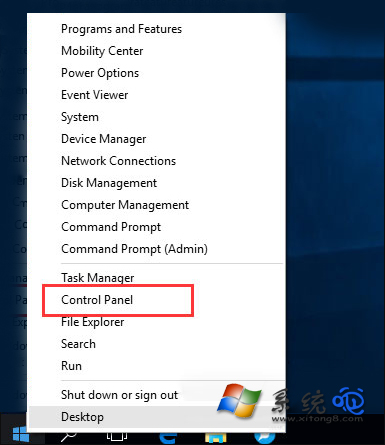385x445 pixels.
Task: Select Network Connections
Action: point(156,161)
